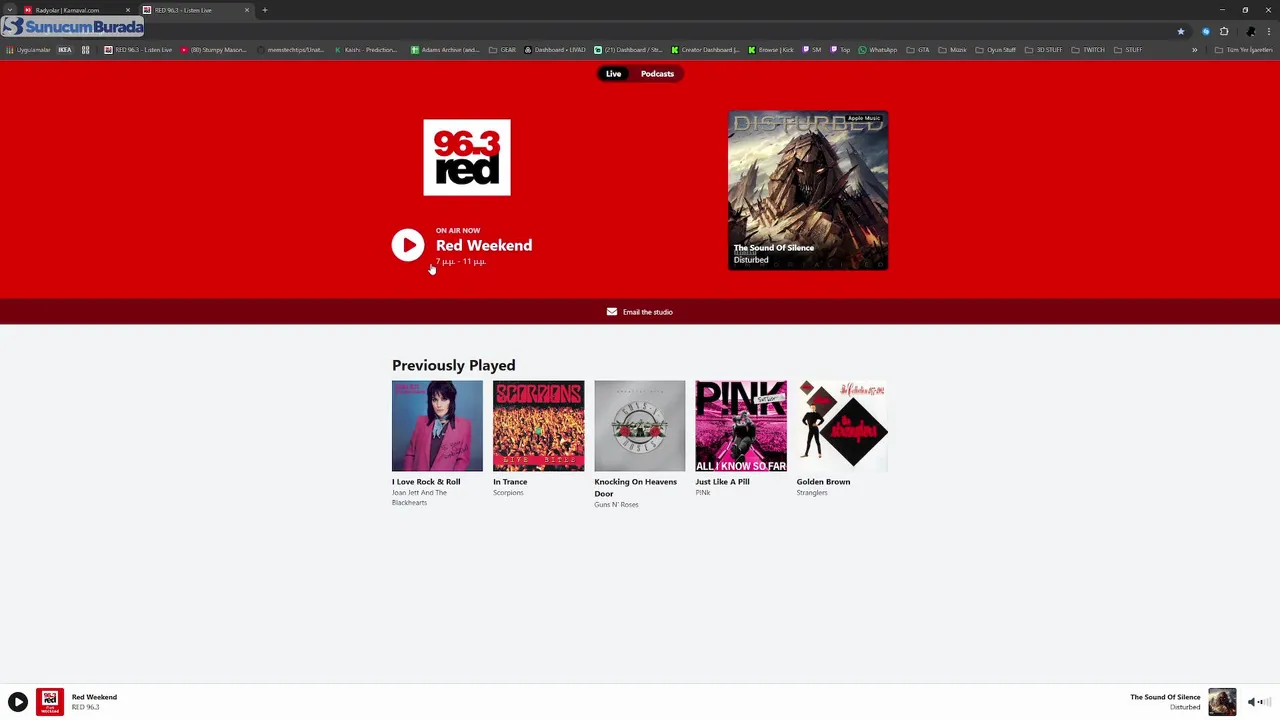
Task: Mute audio with the speaker icon
Action: pyautogui.click(x=1251, y=702)
